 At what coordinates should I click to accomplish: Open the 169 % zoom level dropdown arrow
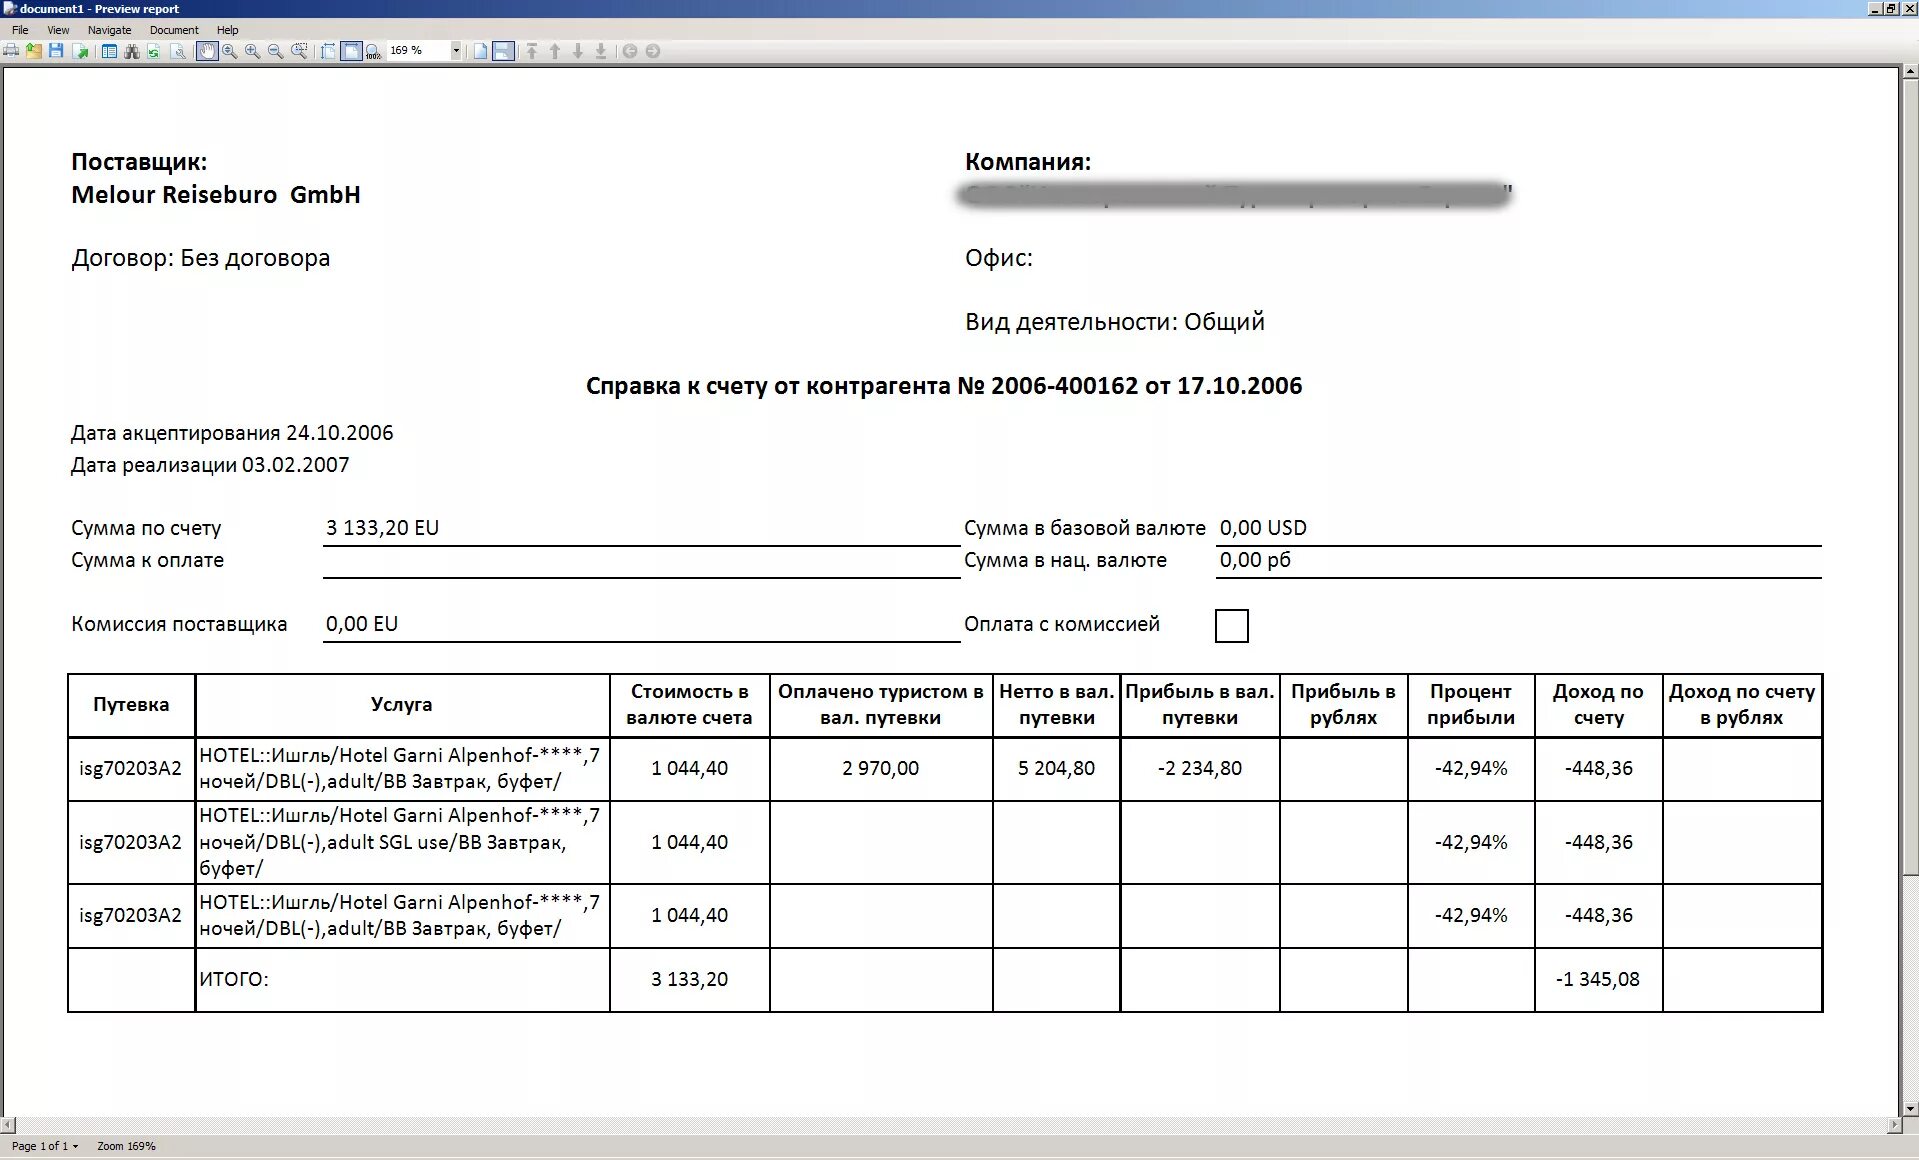coord(456,51)
